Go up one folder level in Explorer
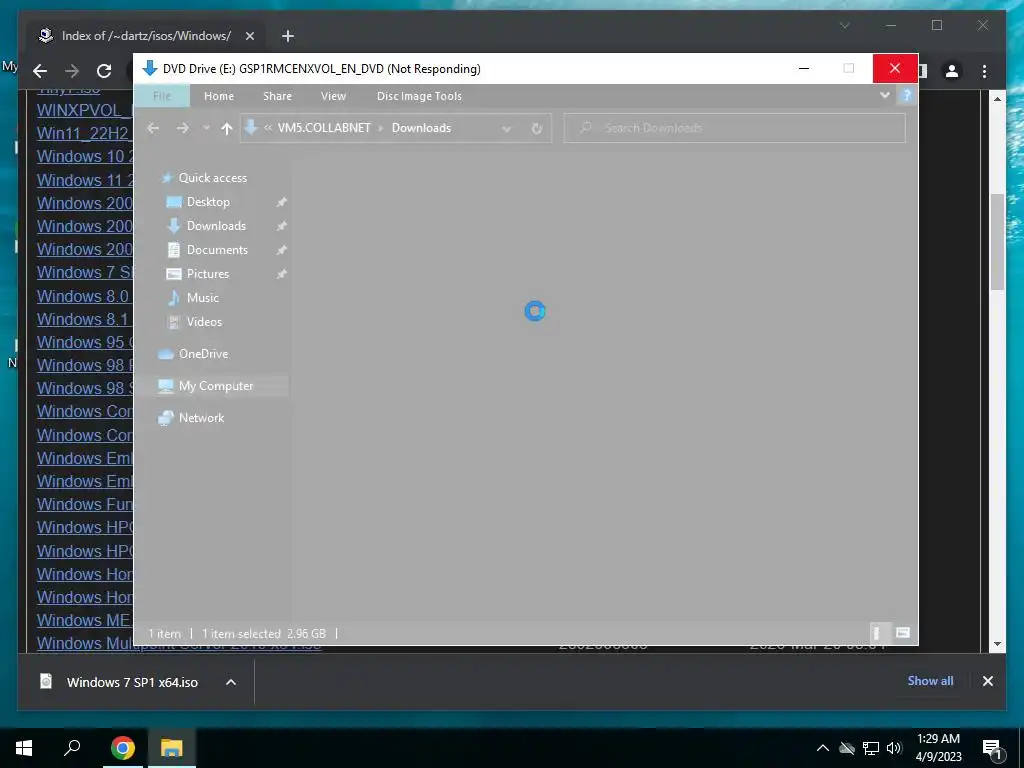The height and width of the screenshot is (768, 1024). [227, 128]
